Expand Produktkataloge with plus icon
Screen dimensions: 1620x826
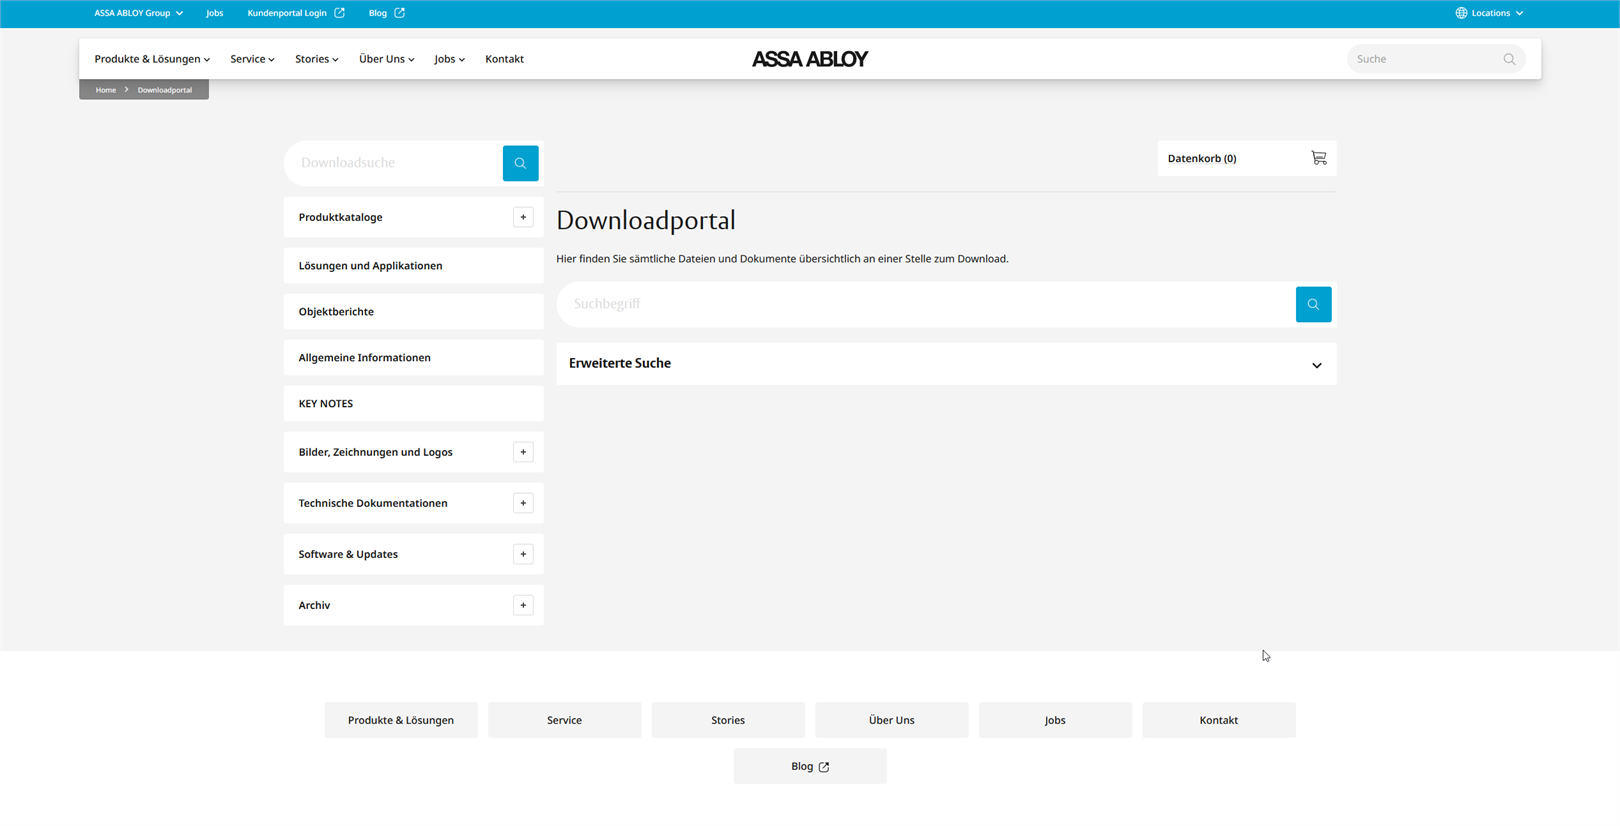[x=523, y=217]
